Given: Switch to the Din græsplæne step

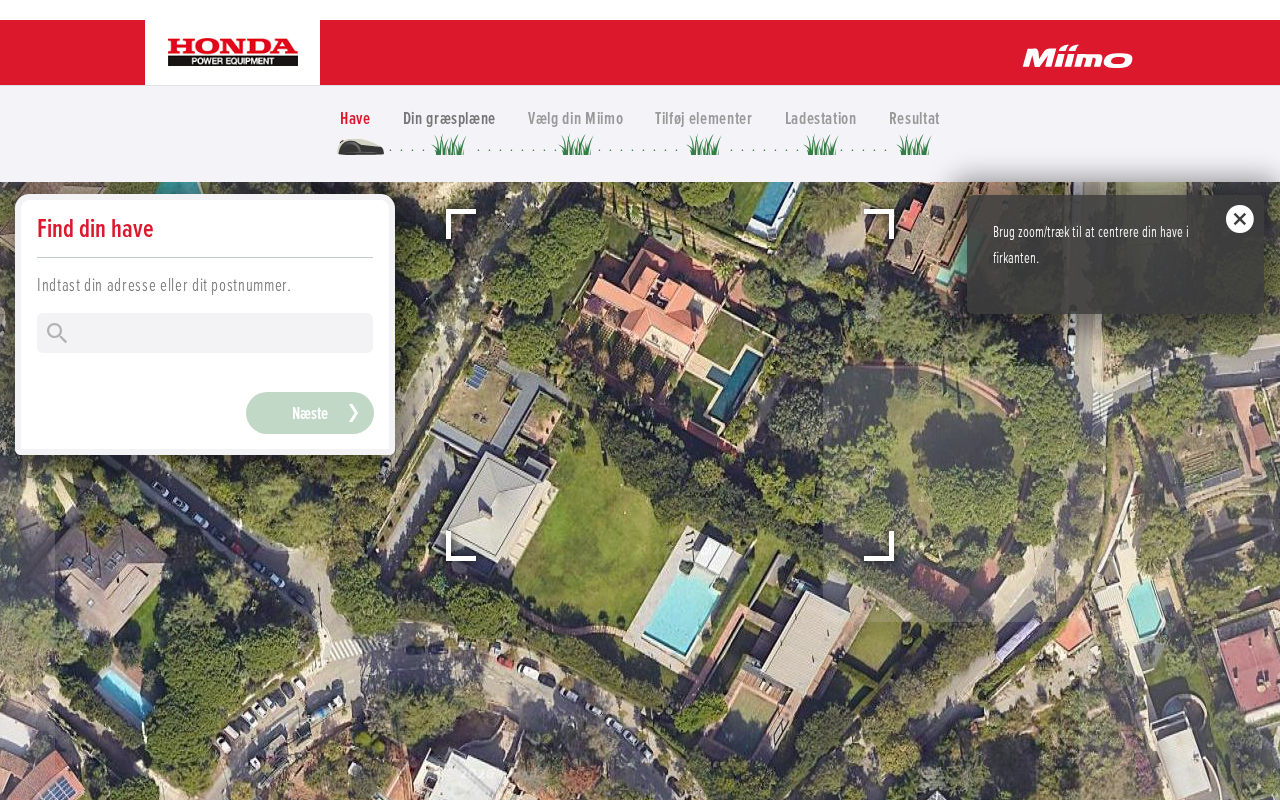Looking at the screenshot, I should (x=449, y=118).
